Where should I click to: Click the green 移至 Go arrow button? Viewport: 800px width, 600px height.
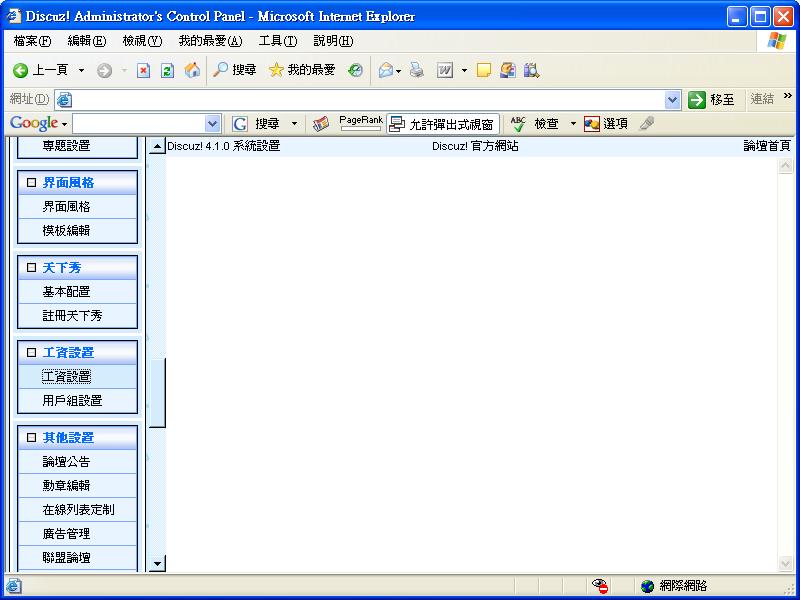[696, 99]
